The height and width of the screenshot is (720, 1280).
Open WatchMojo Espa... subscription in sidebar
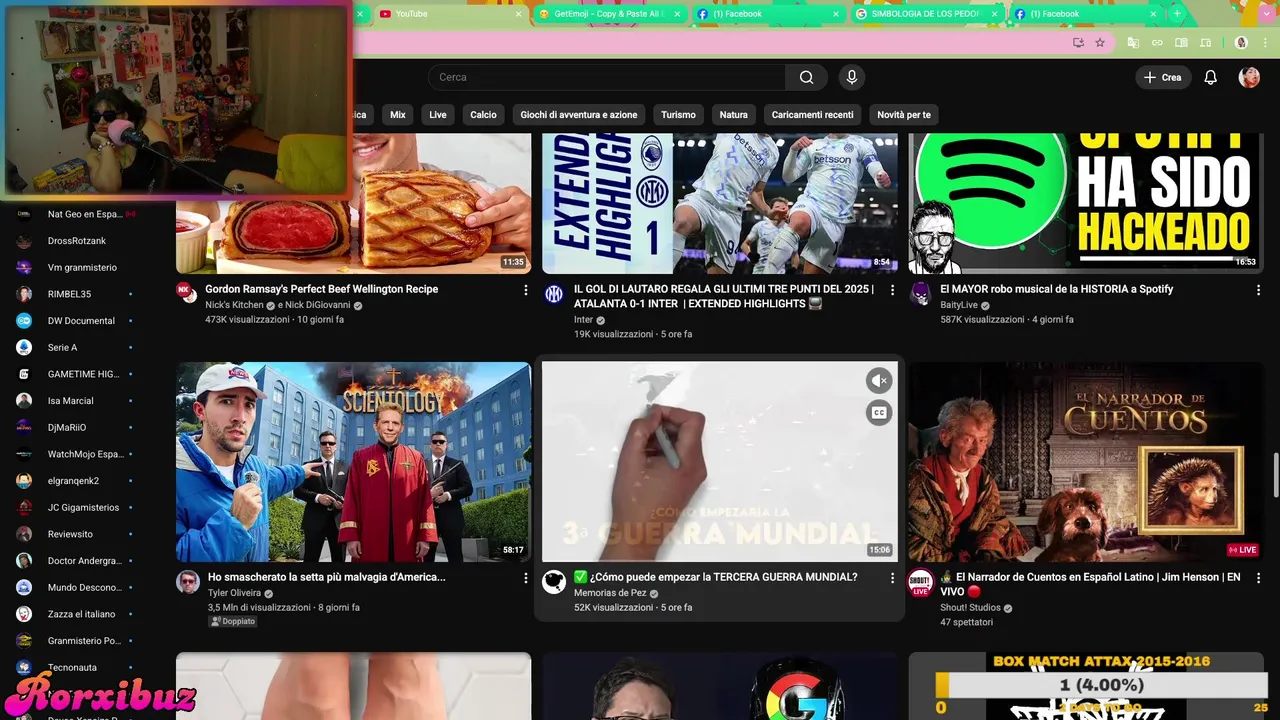point(77,454)
